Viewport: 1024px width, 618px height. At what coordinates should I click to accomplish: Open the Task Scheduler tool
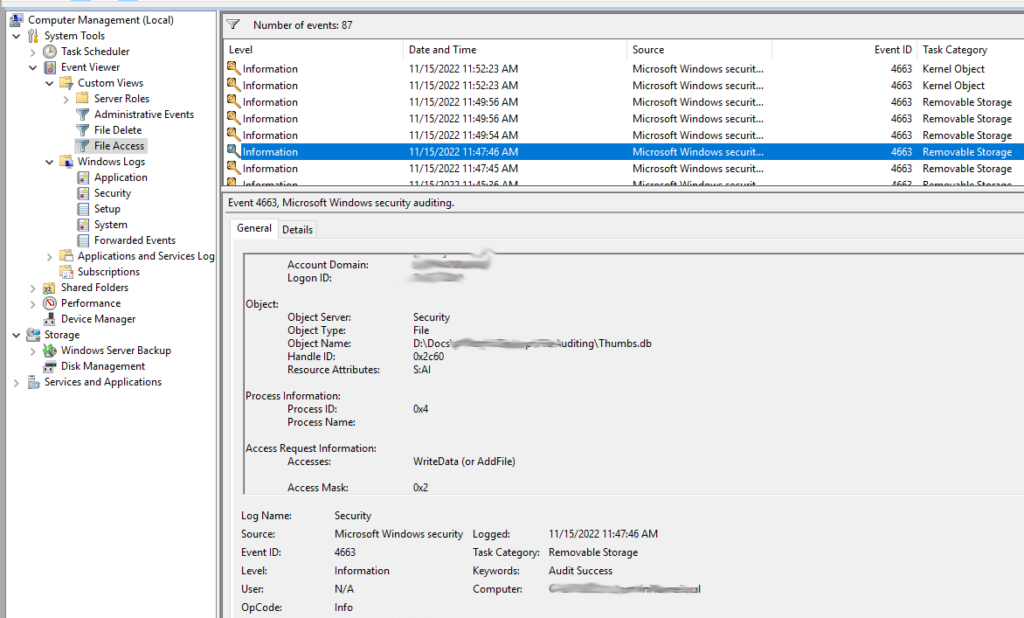click(95, 51)
